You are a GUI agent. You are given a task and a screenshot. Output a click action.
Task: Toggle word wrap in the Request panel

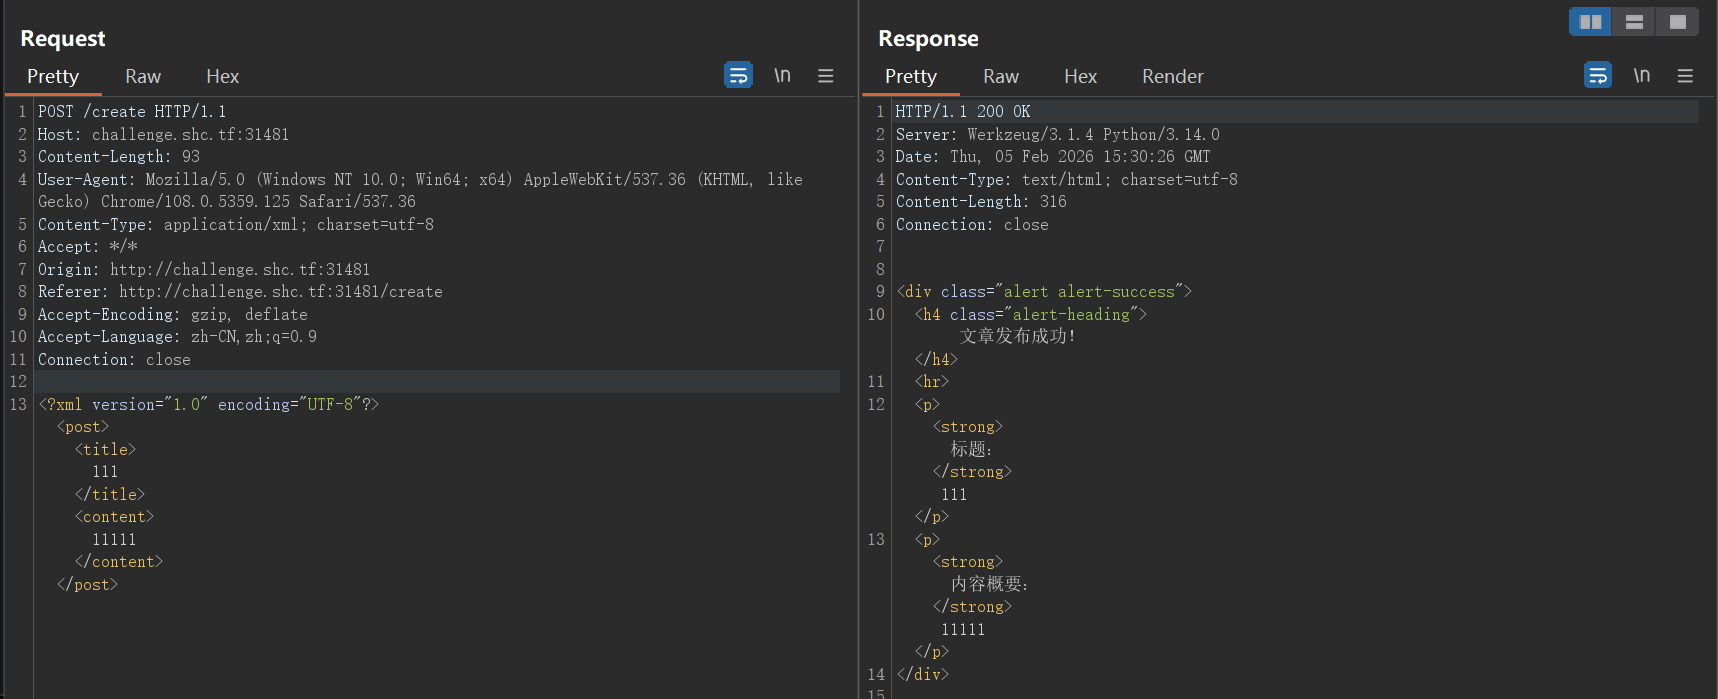(738, 75)
